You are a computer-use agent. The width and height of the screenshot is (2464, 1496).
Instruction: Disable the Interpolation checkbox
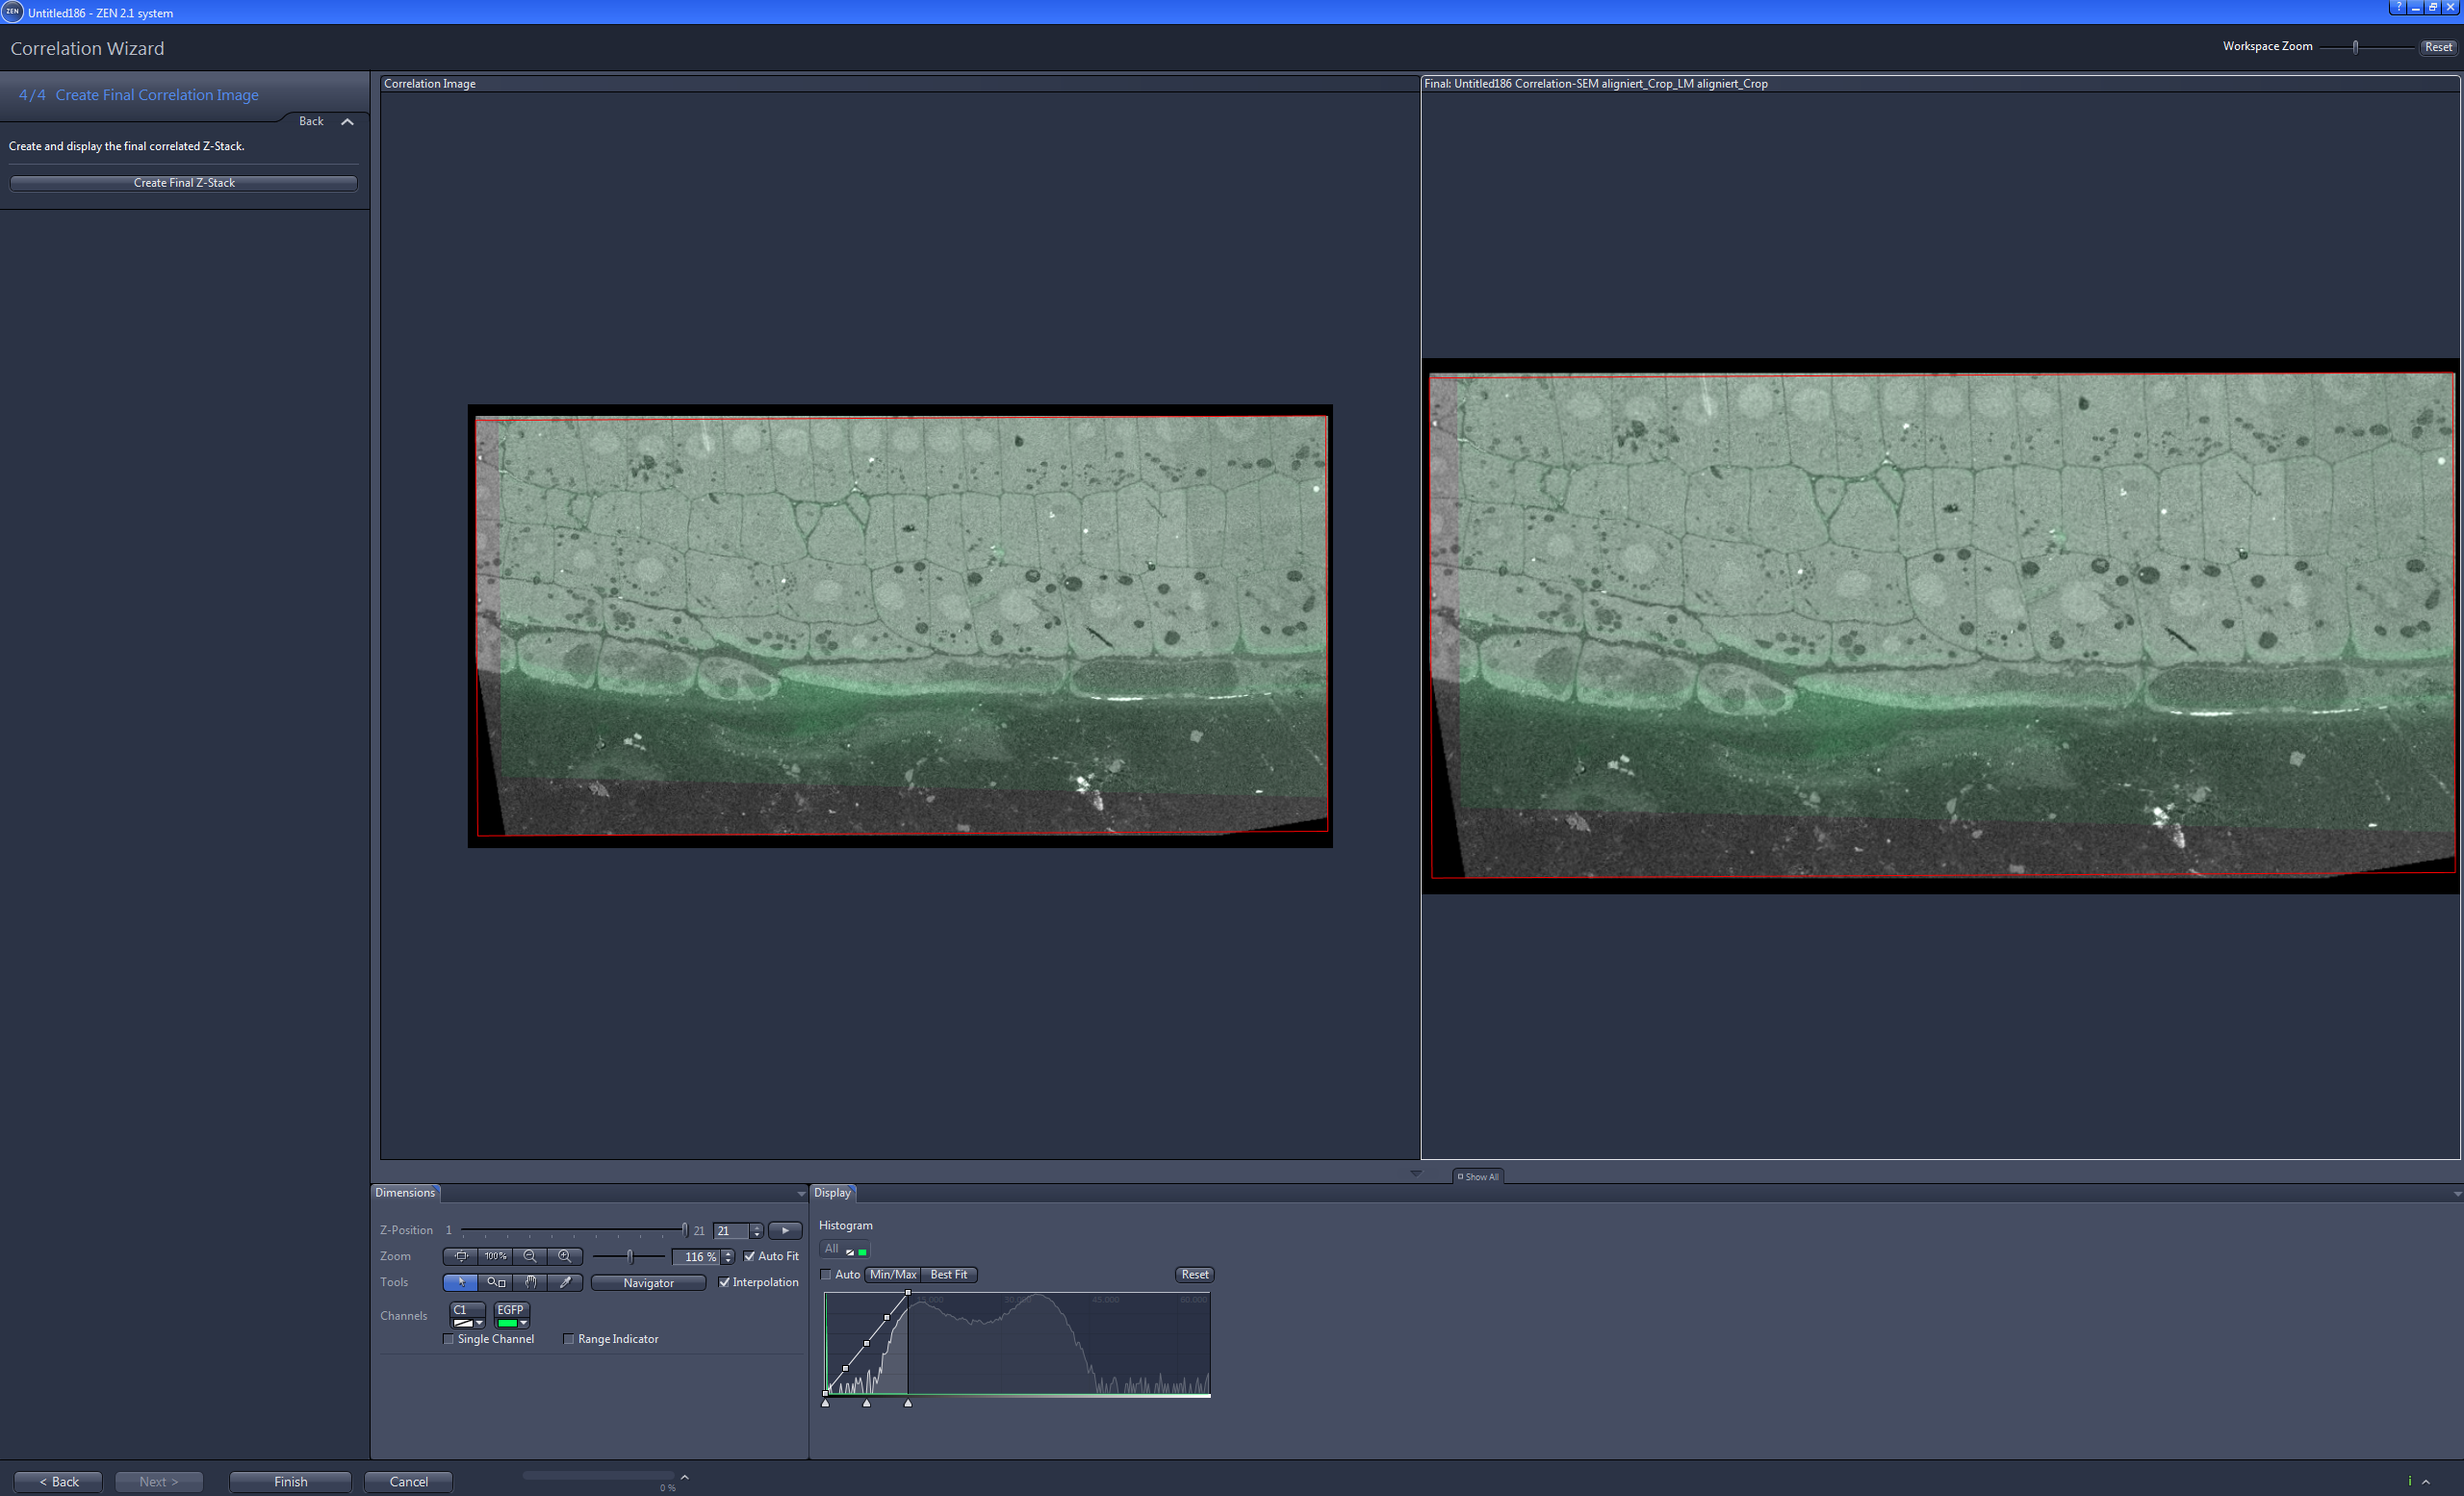pos(725,1283)
